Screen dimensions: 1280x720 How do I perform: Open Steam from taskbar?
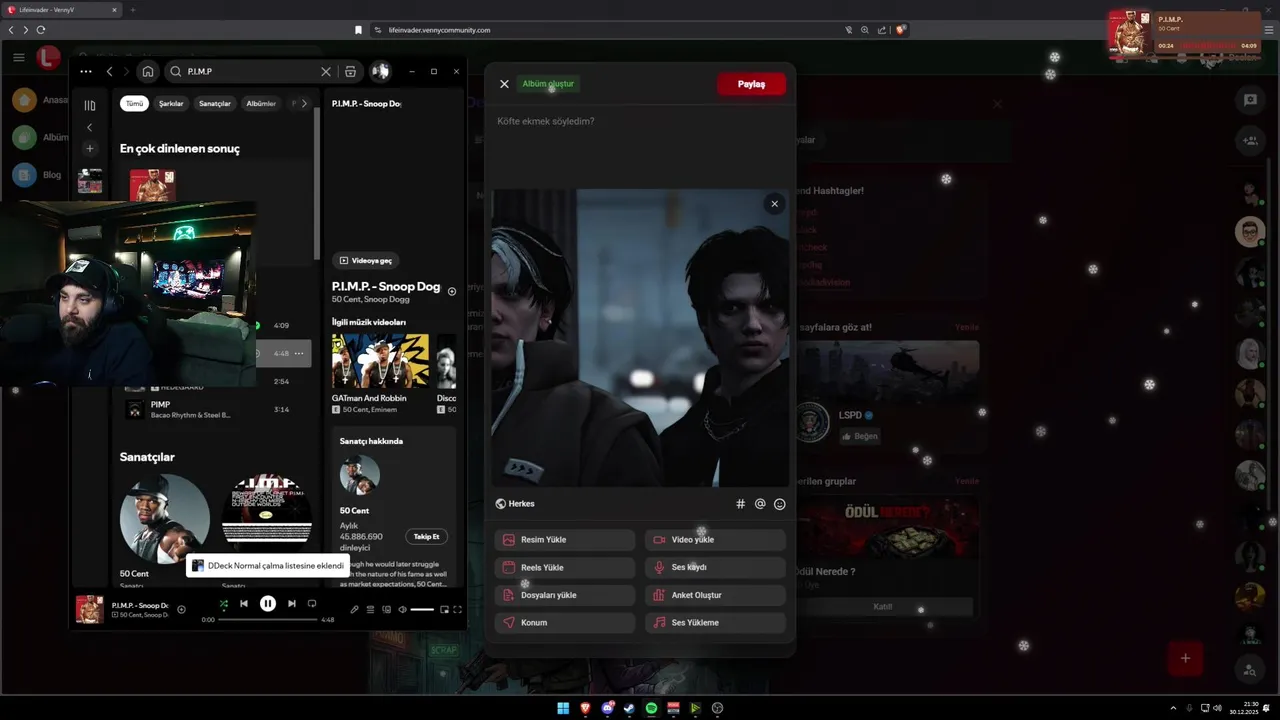pos(629,708)
